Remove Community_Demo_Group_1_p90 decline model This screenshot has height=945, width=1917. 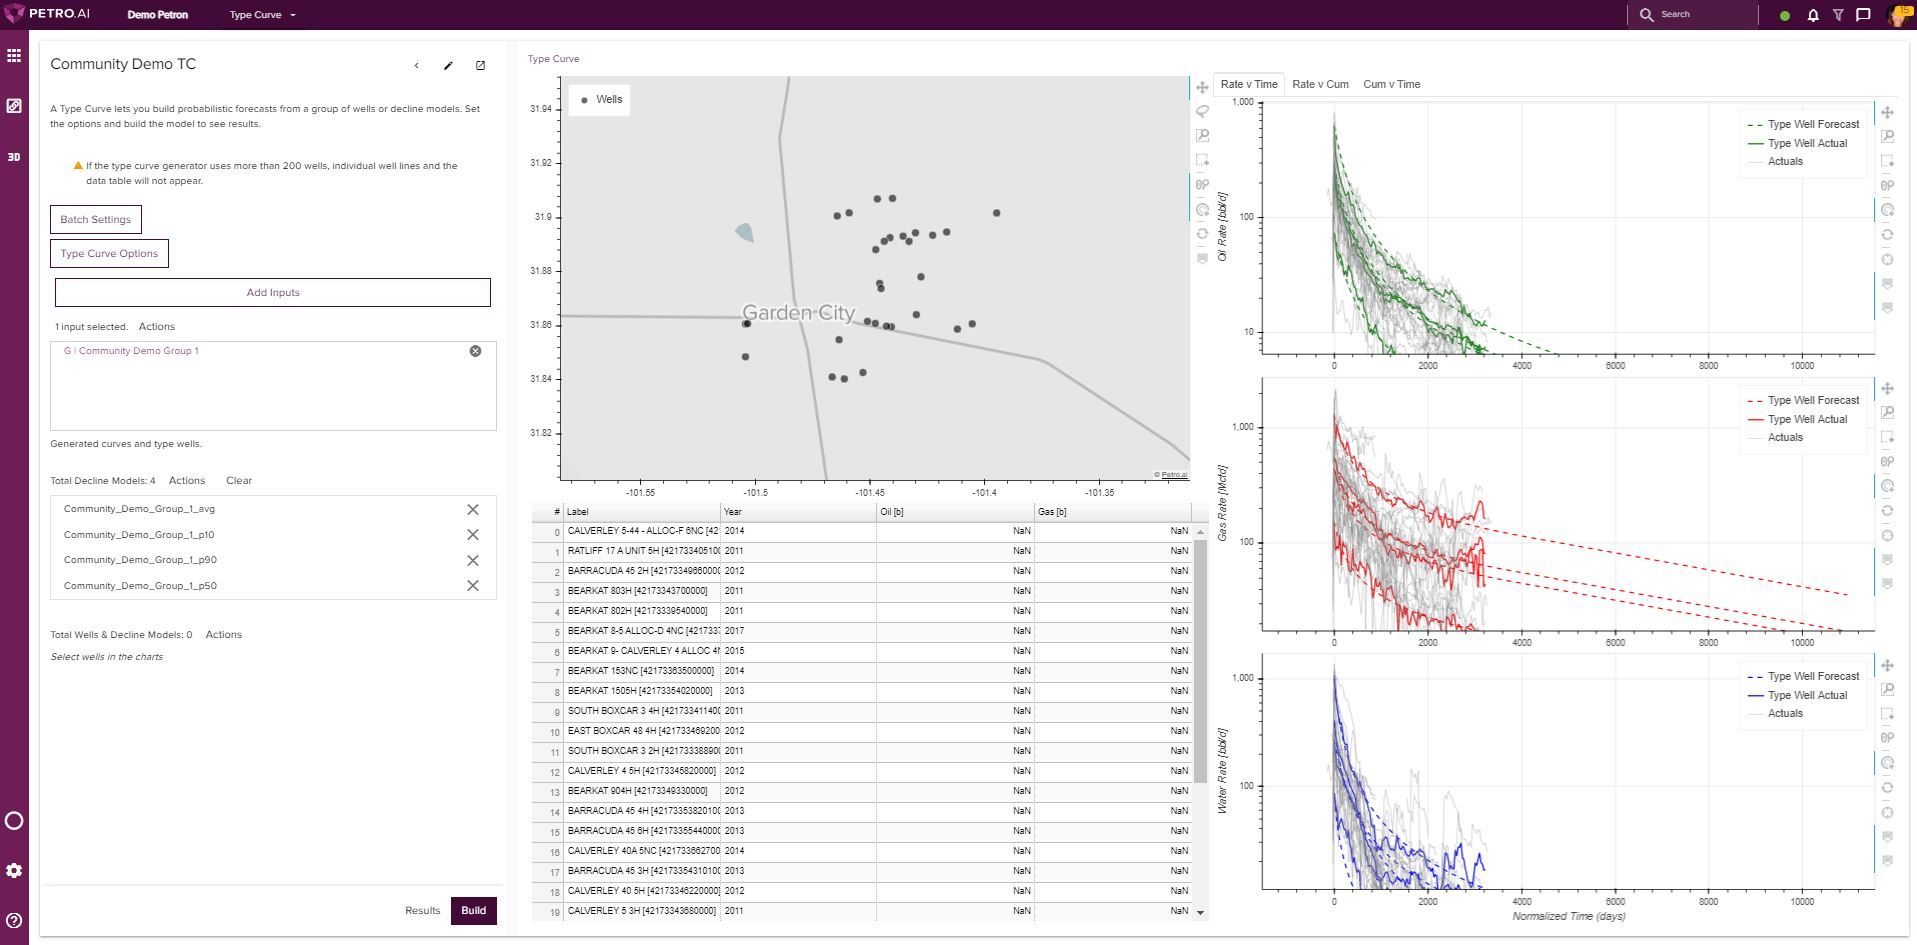coord(473,561)
